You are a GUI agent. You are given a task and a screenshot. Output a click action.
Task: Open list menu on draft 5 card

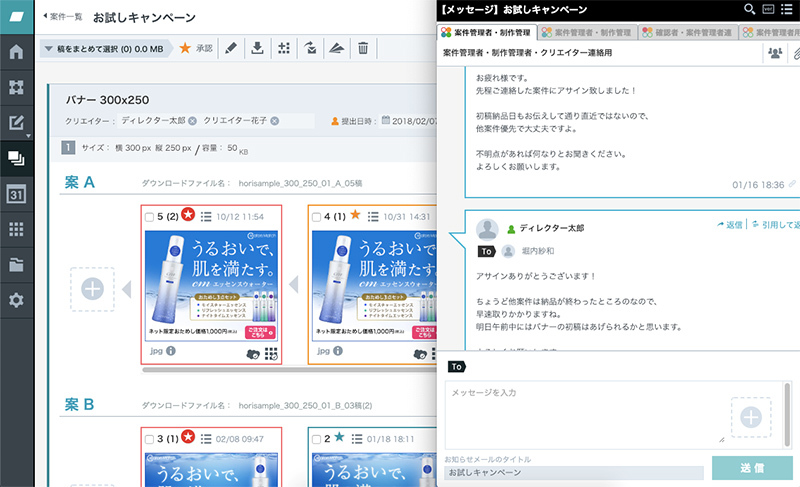206,216
